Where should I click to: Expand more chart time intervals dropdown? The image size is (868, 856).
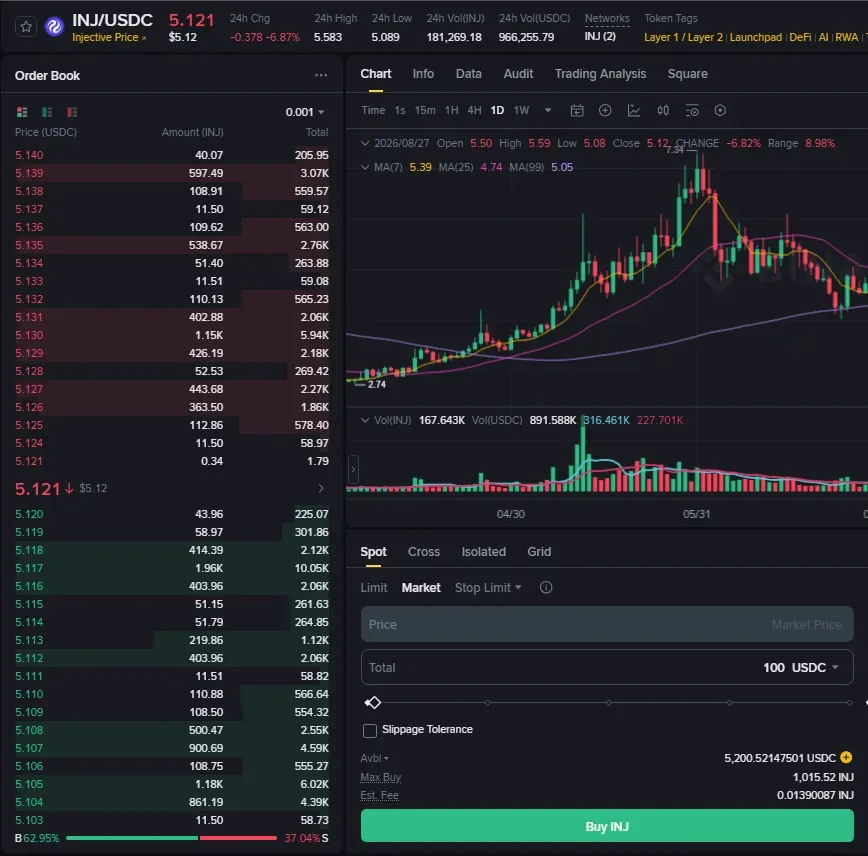(548, 110)
